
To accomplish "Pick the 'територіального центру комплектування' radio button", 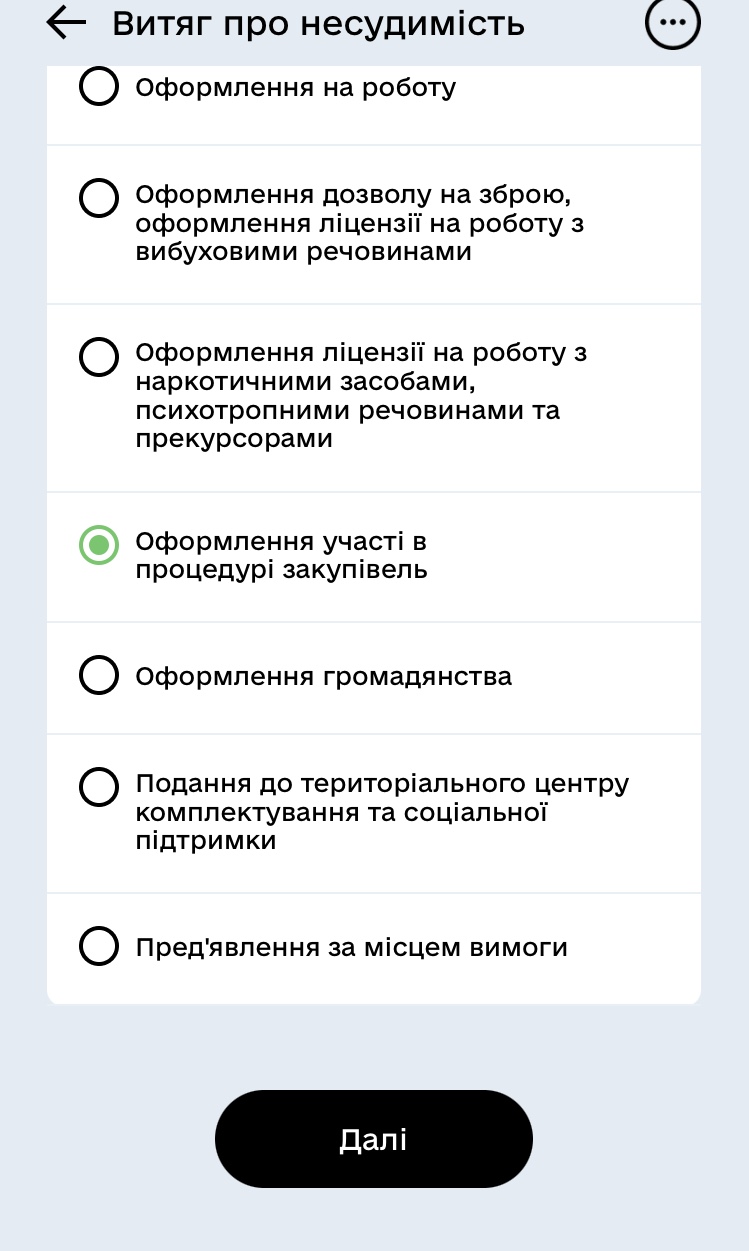I will click(98, 787).
